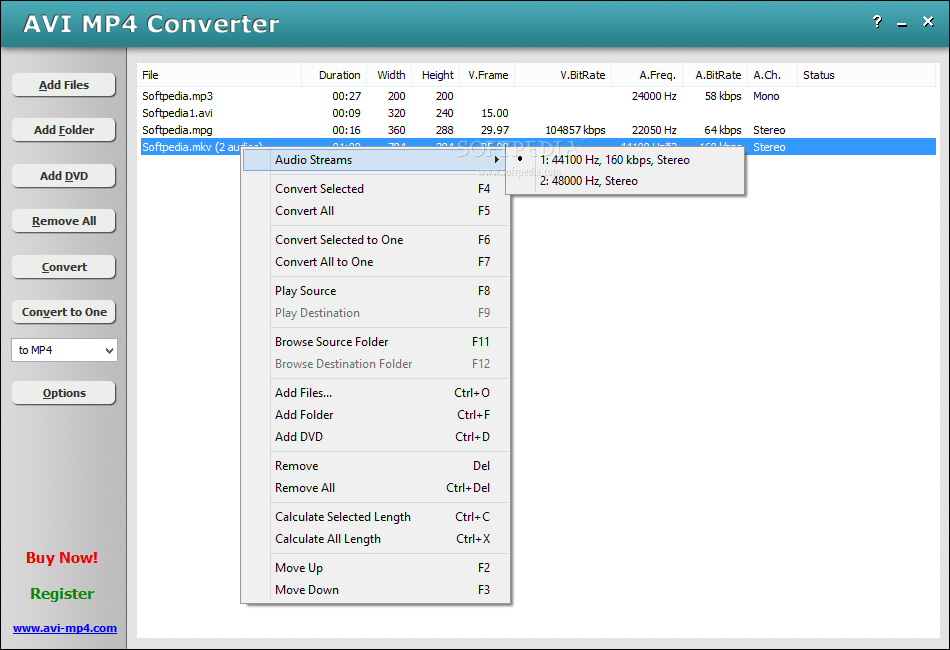Select the Softpedia1.avi file row
Image resolution: width=950 pixels, height=650 pixels.
click(538, 113)
